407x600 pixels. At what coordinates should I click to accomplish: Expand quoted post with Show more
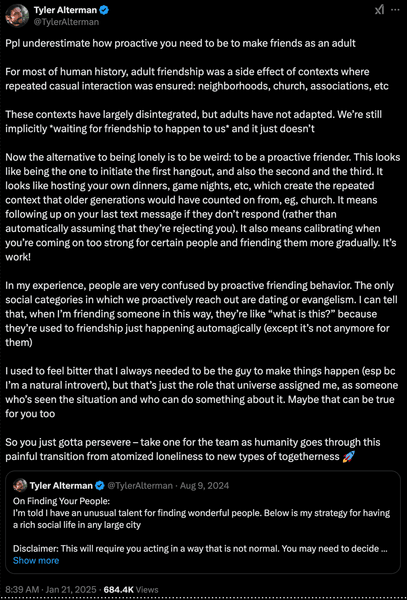36,561
